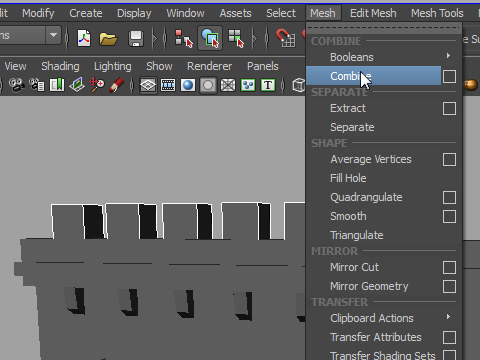Open the Modify menu
Image resolution: width=480 pixels, height=360 pixels.
click(38, 13)
